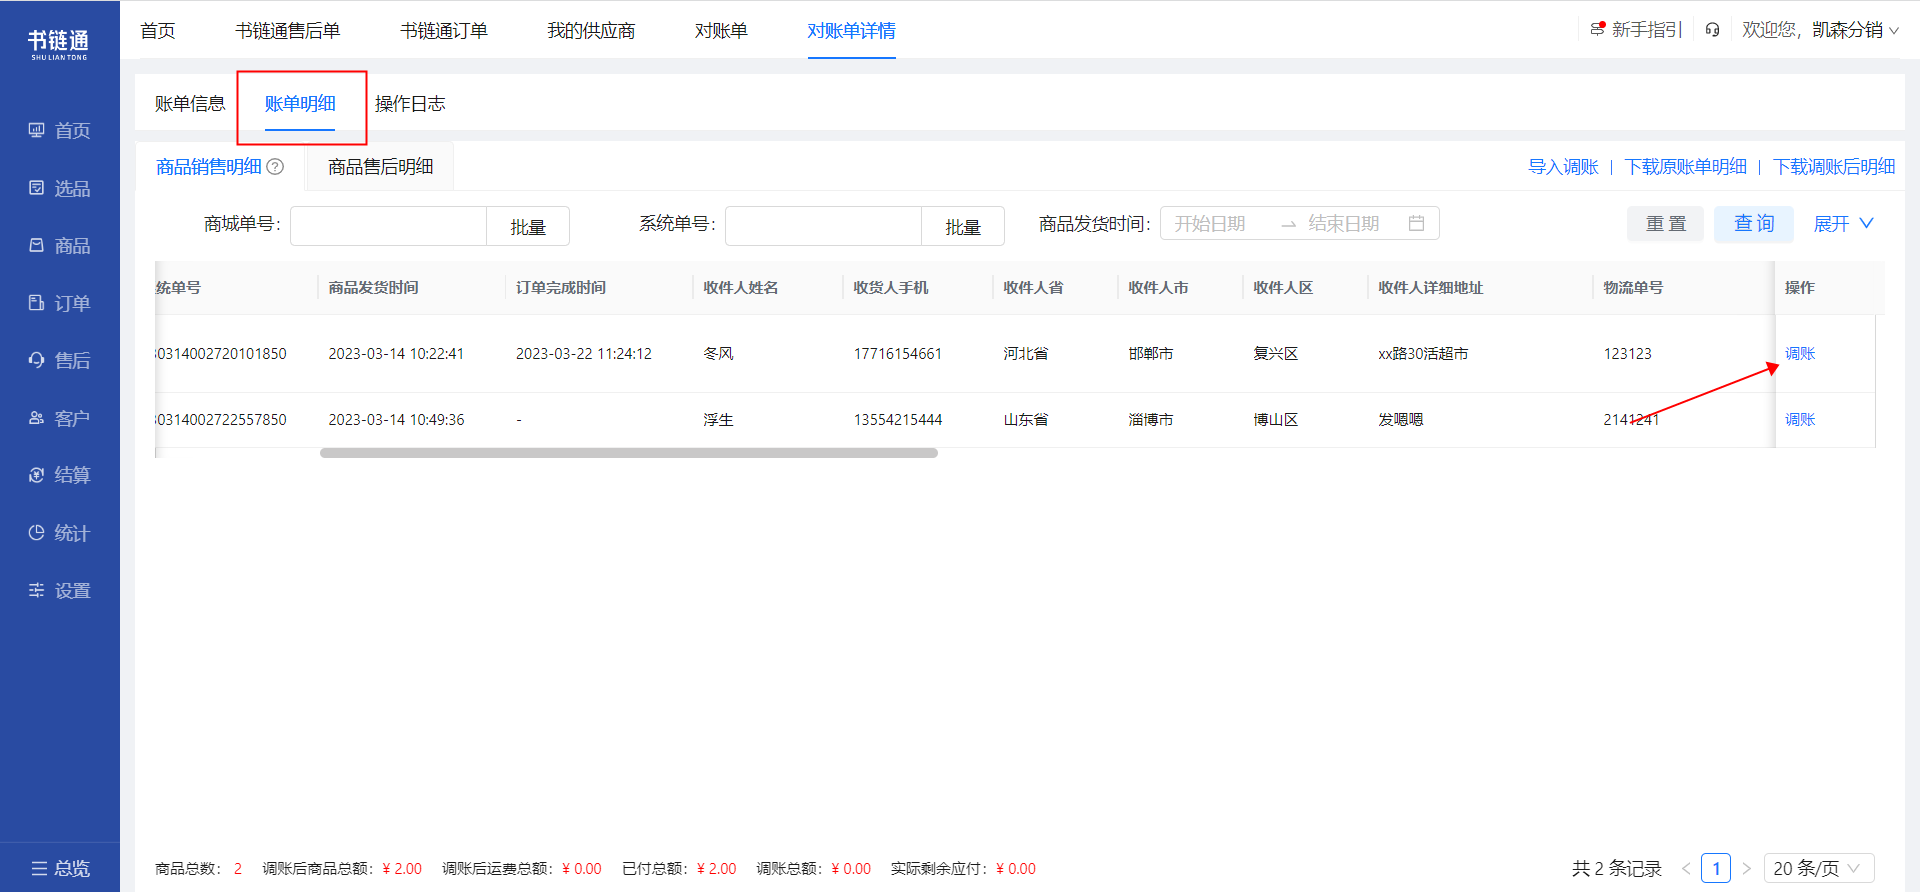Focus the 系统单号 input field
Viewport: 1920px width, 892px height.
pyautogui.click(x=823, y=226)
